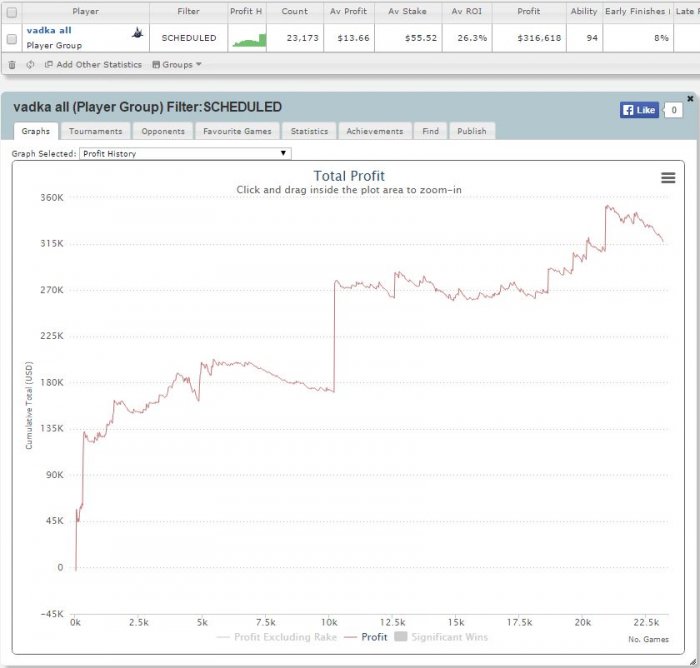The width and height of the screenshot is (700, 668).
Task: Click the Facebook like count 0
Action: pos(674,110)
